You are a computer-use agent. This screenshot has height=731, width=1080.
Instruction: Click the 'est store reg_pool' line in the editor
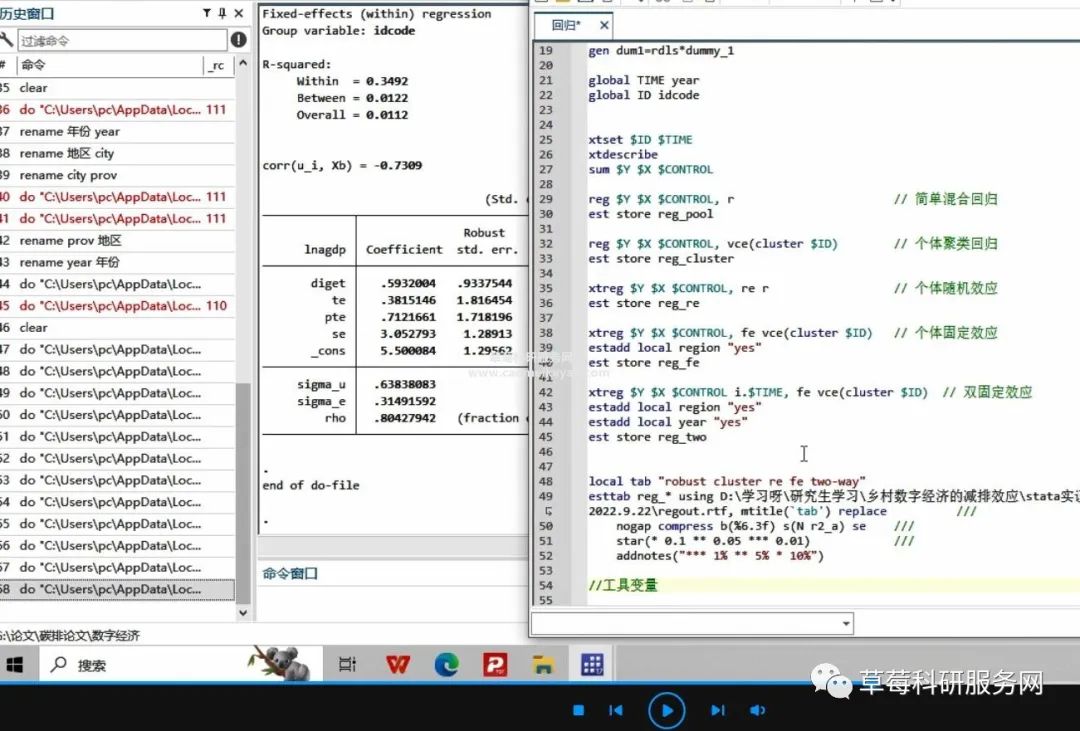coord(650,214)
